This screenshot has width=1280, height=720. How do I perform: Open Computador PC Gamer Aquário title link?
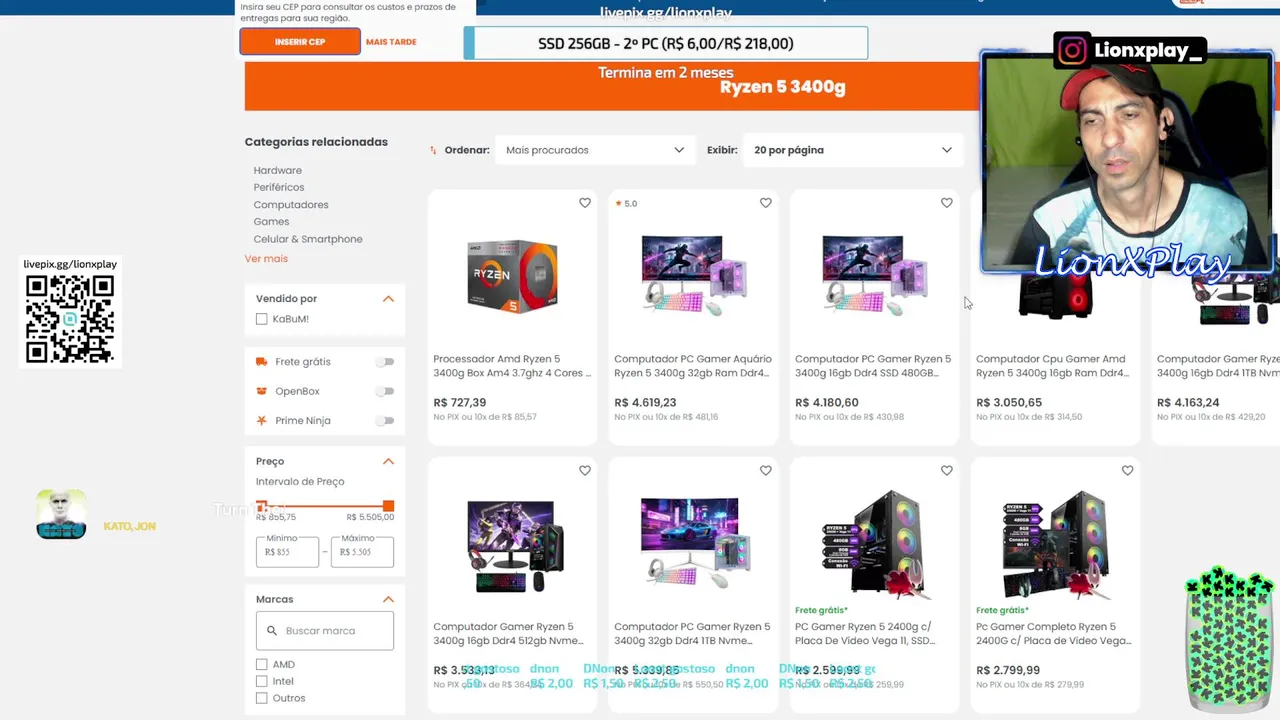[693, 366]
